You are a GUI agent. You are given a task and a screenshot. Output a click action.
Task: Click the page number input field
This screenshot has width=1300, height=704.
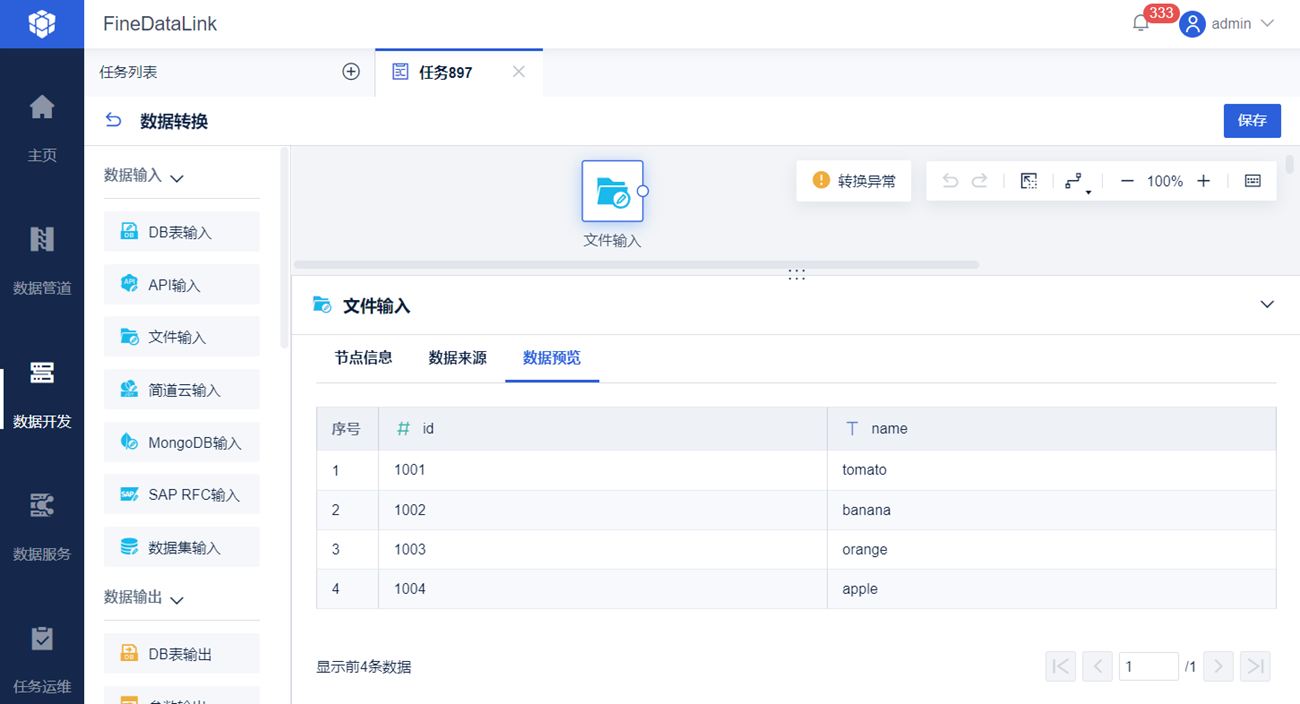coord(1148,666)
